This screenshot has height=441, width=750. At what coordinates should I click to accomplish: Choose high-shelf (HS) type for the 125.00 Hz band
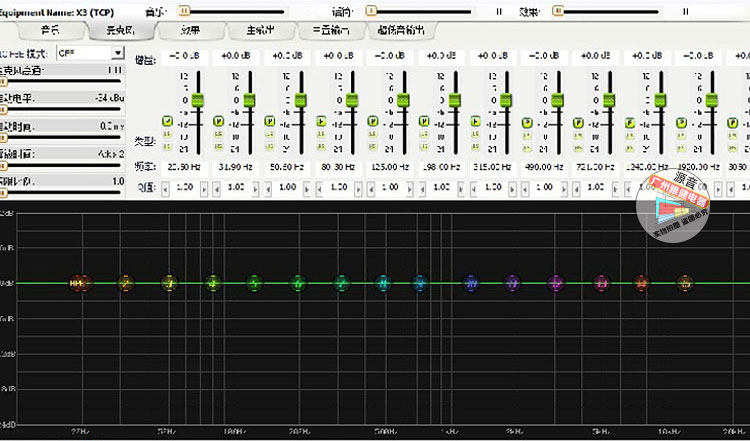(373, 147)
